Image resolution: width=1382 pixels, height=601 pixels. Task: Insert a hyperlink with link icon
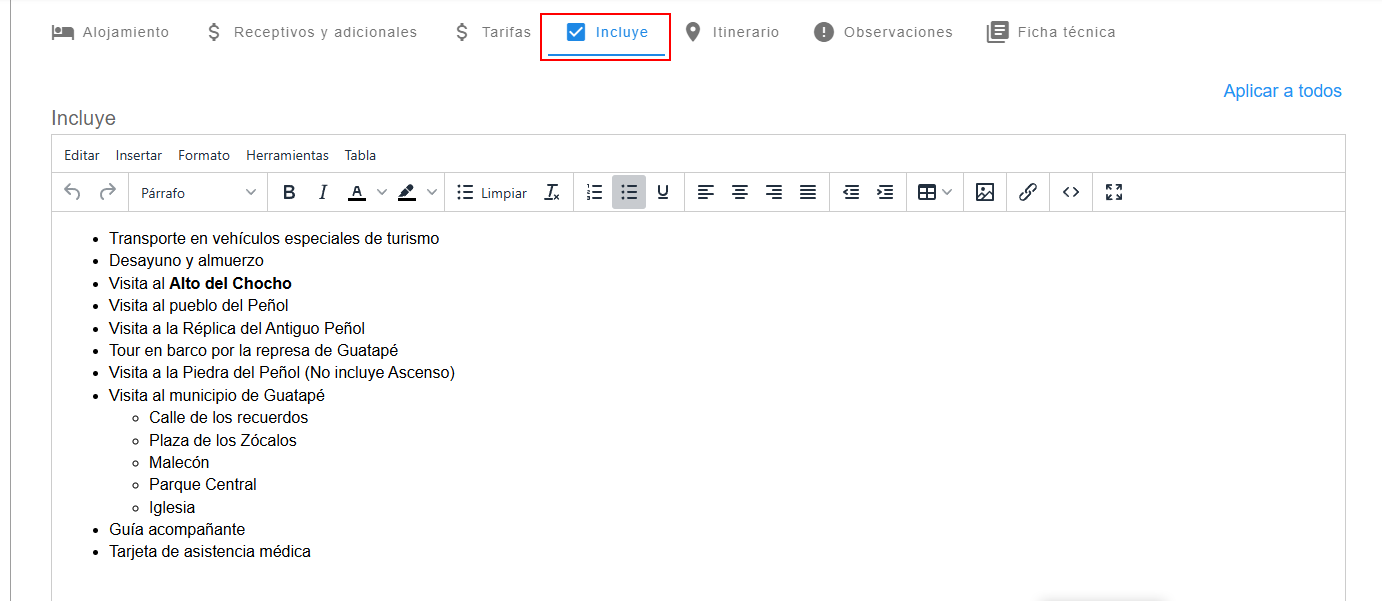click(1027, 192)
